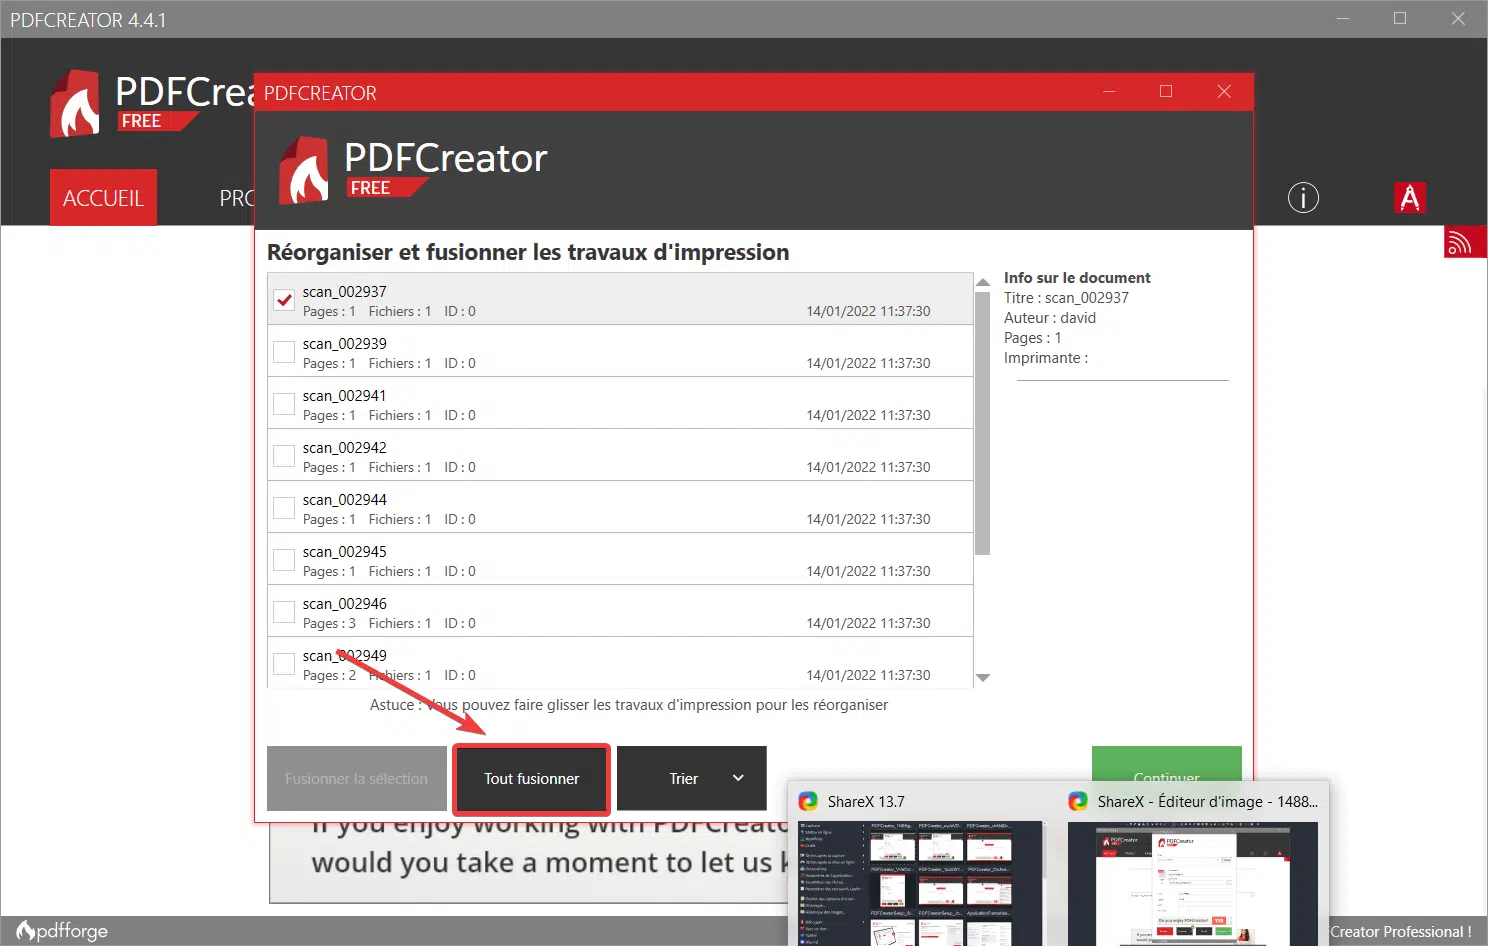Image resolution: width=1488 pixels, height=946 pixels.
Task: Minimize the PDFCREATOR dialog window
Action: (x=1109, y=91)
